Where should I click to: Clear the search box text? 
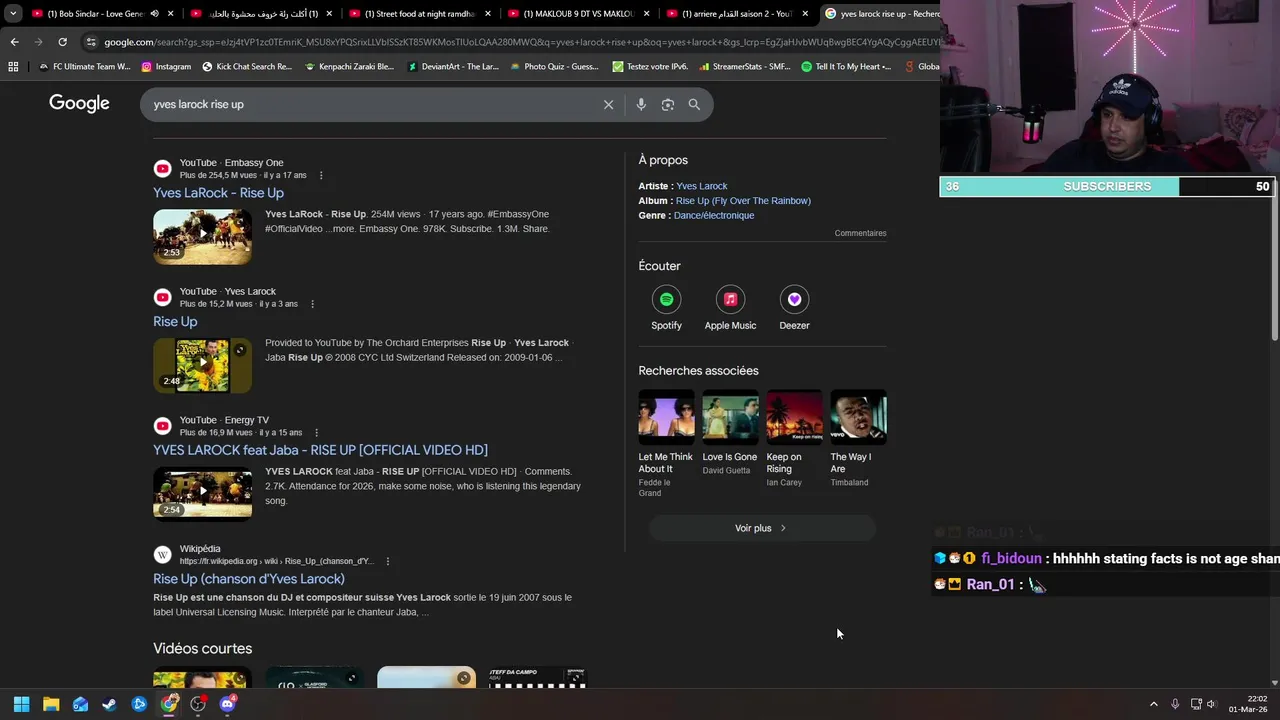coord(608,104)
